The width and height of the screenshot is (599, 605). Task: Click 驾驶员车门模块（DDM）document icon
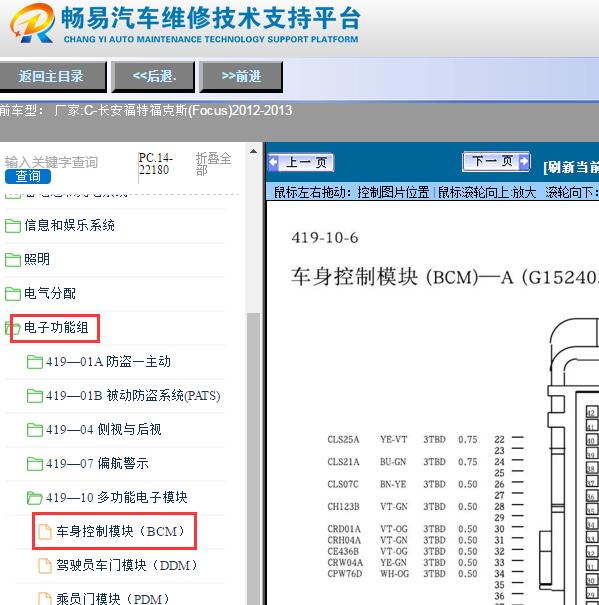[x=45, y=566]
